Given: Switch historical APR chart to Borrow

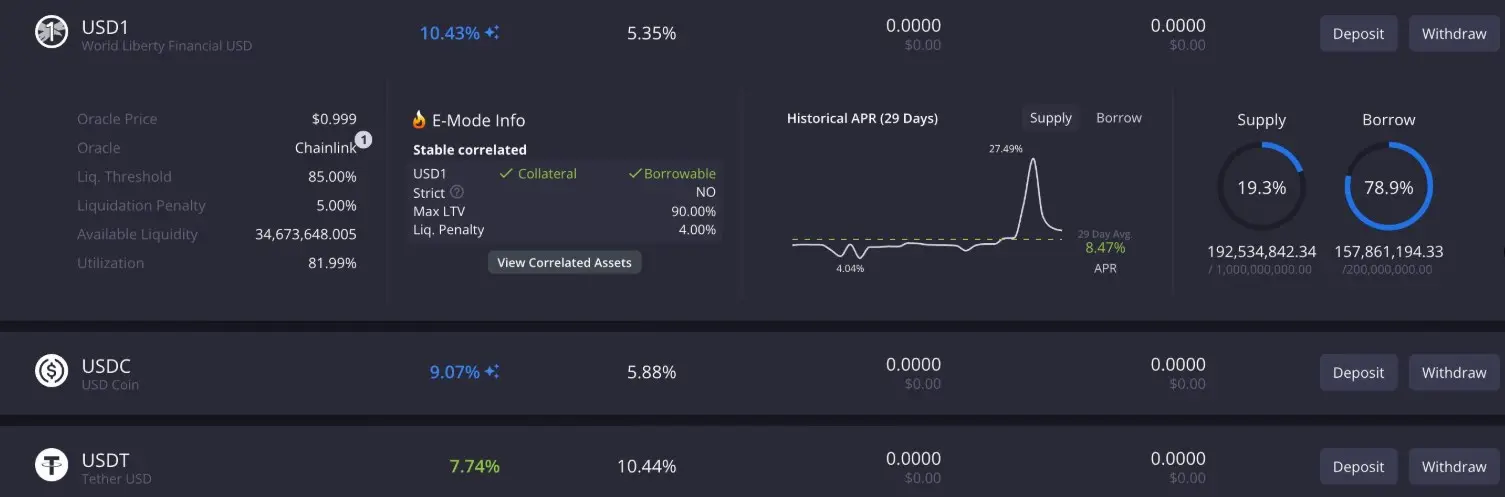Looking at the screenshot, I should point(1118,118).
